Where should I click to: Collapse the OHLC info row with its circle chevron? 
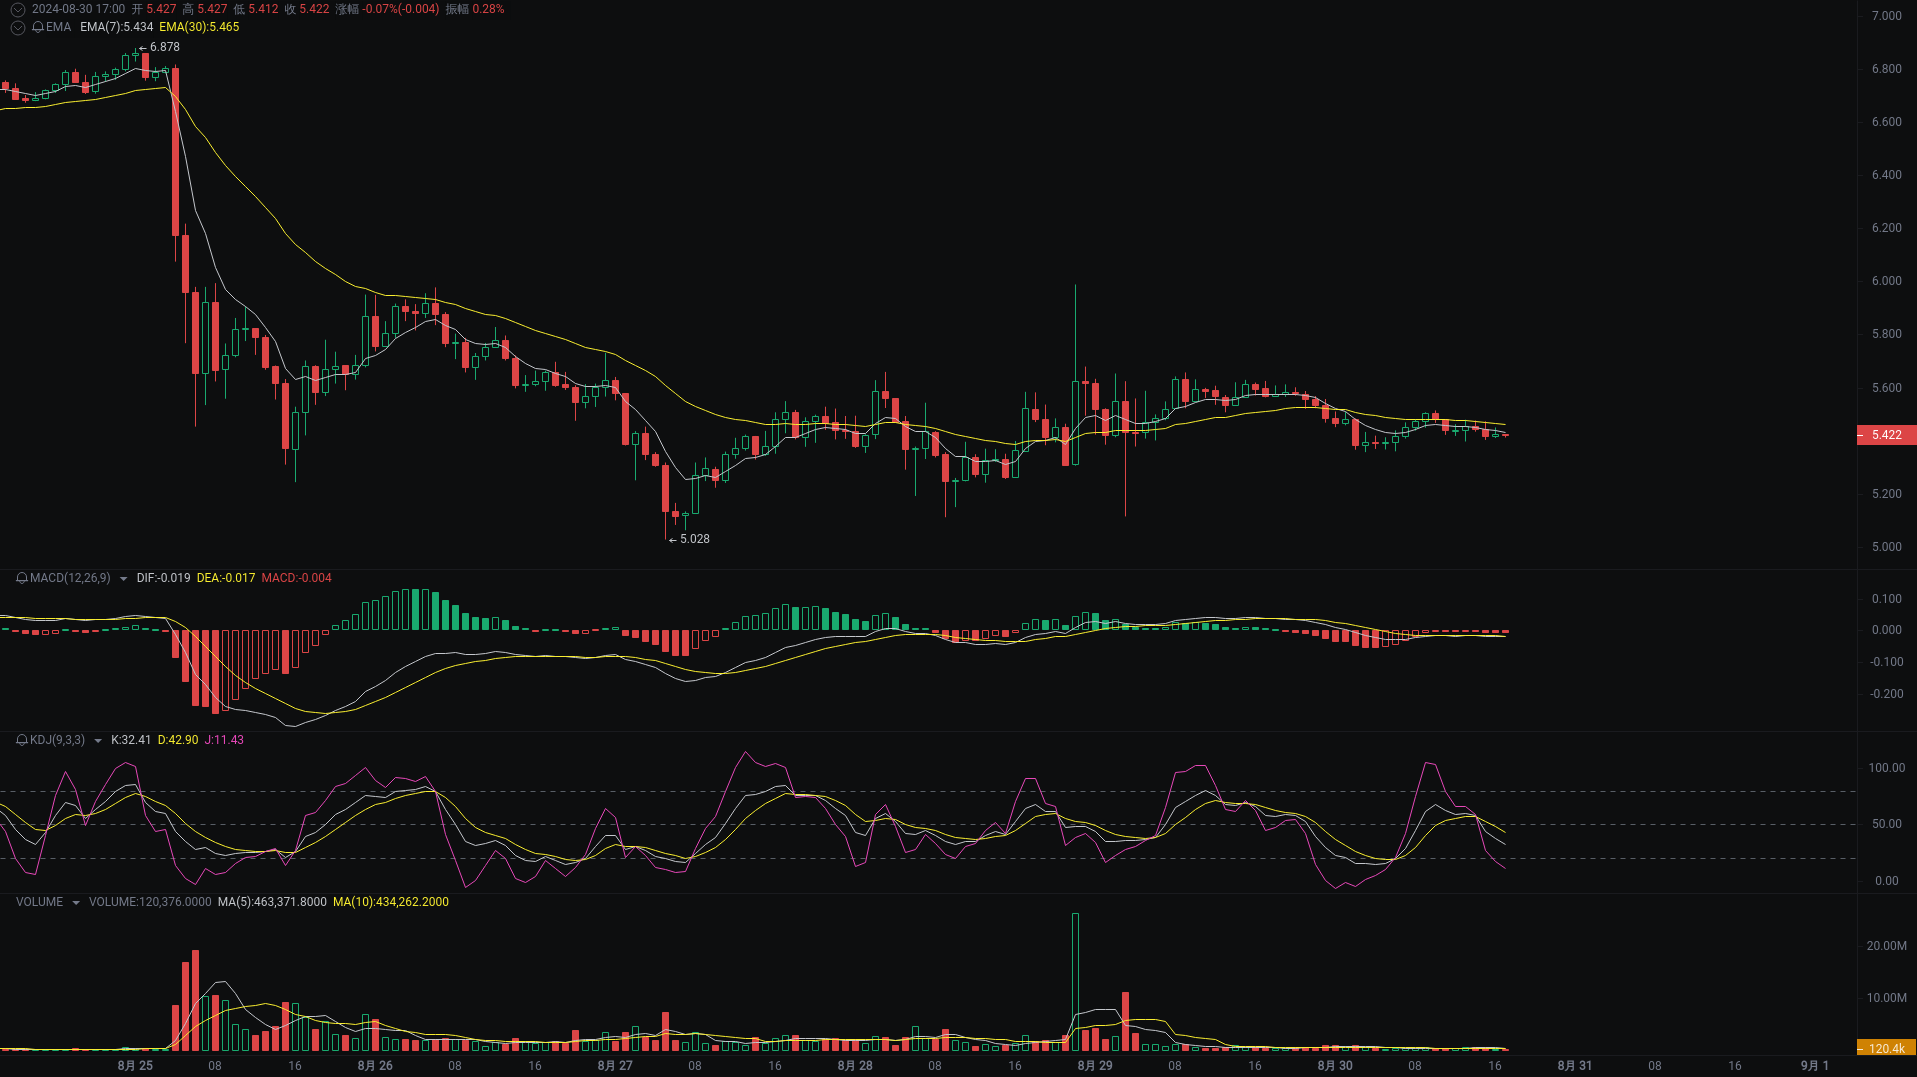coord(18,9)
